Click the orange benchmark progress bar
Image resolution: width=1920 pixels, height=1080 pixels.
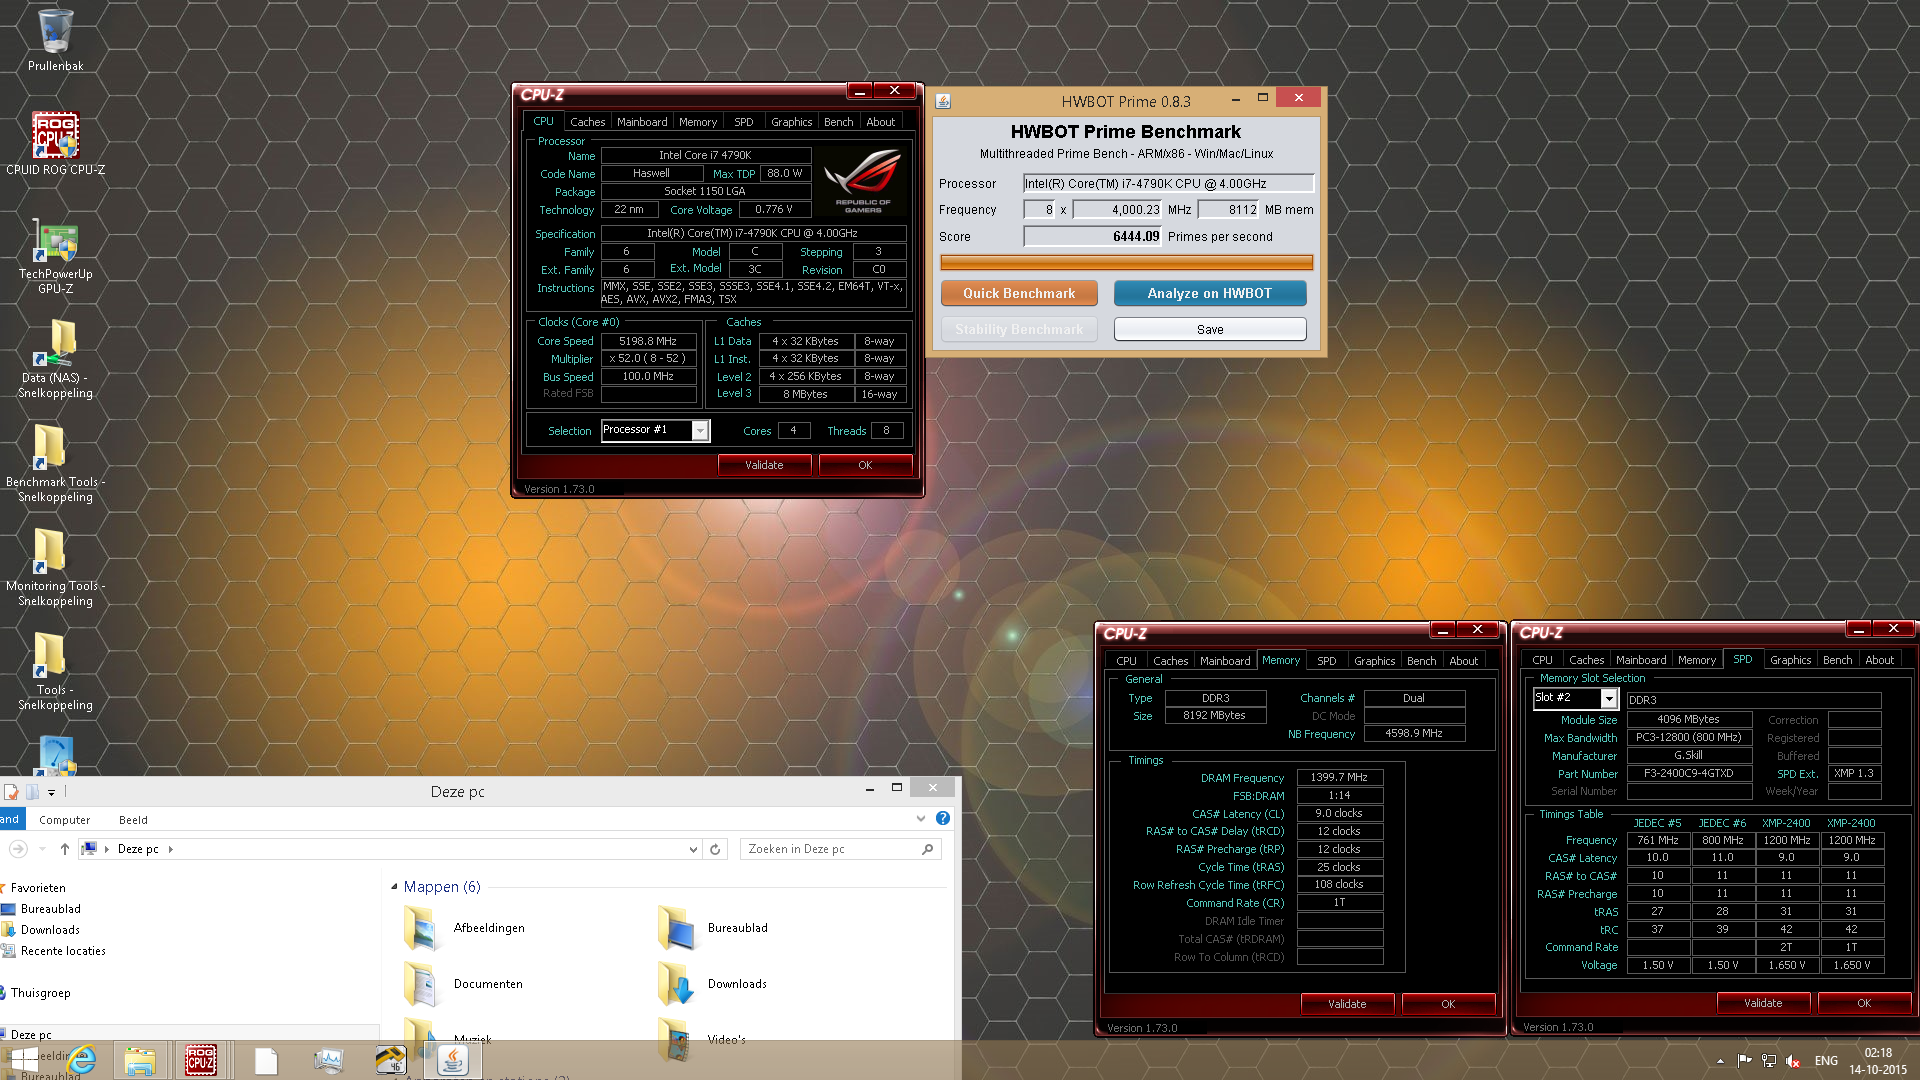pos(1126,262)
